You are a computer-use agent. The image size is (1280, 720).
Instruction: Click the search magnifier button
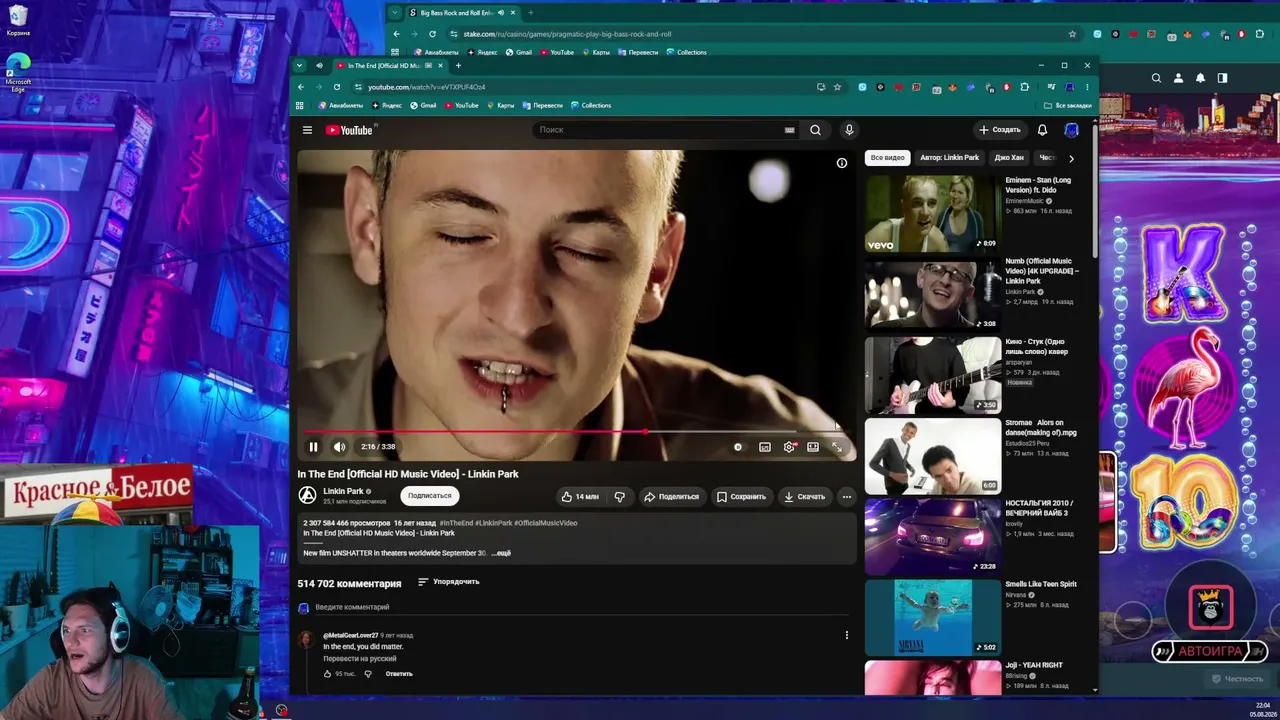(x=815, y=130)
